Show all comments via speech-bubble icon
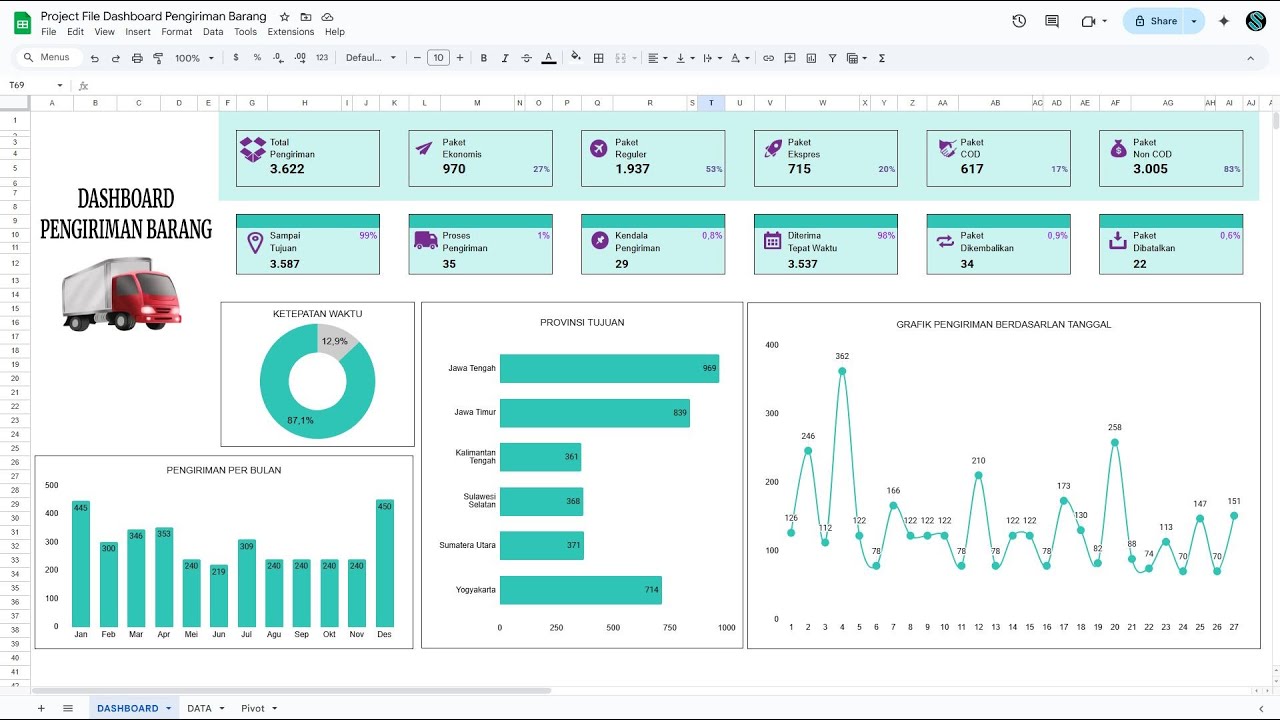This screenshot has width=1280, height=720. tap(1052, 21)
